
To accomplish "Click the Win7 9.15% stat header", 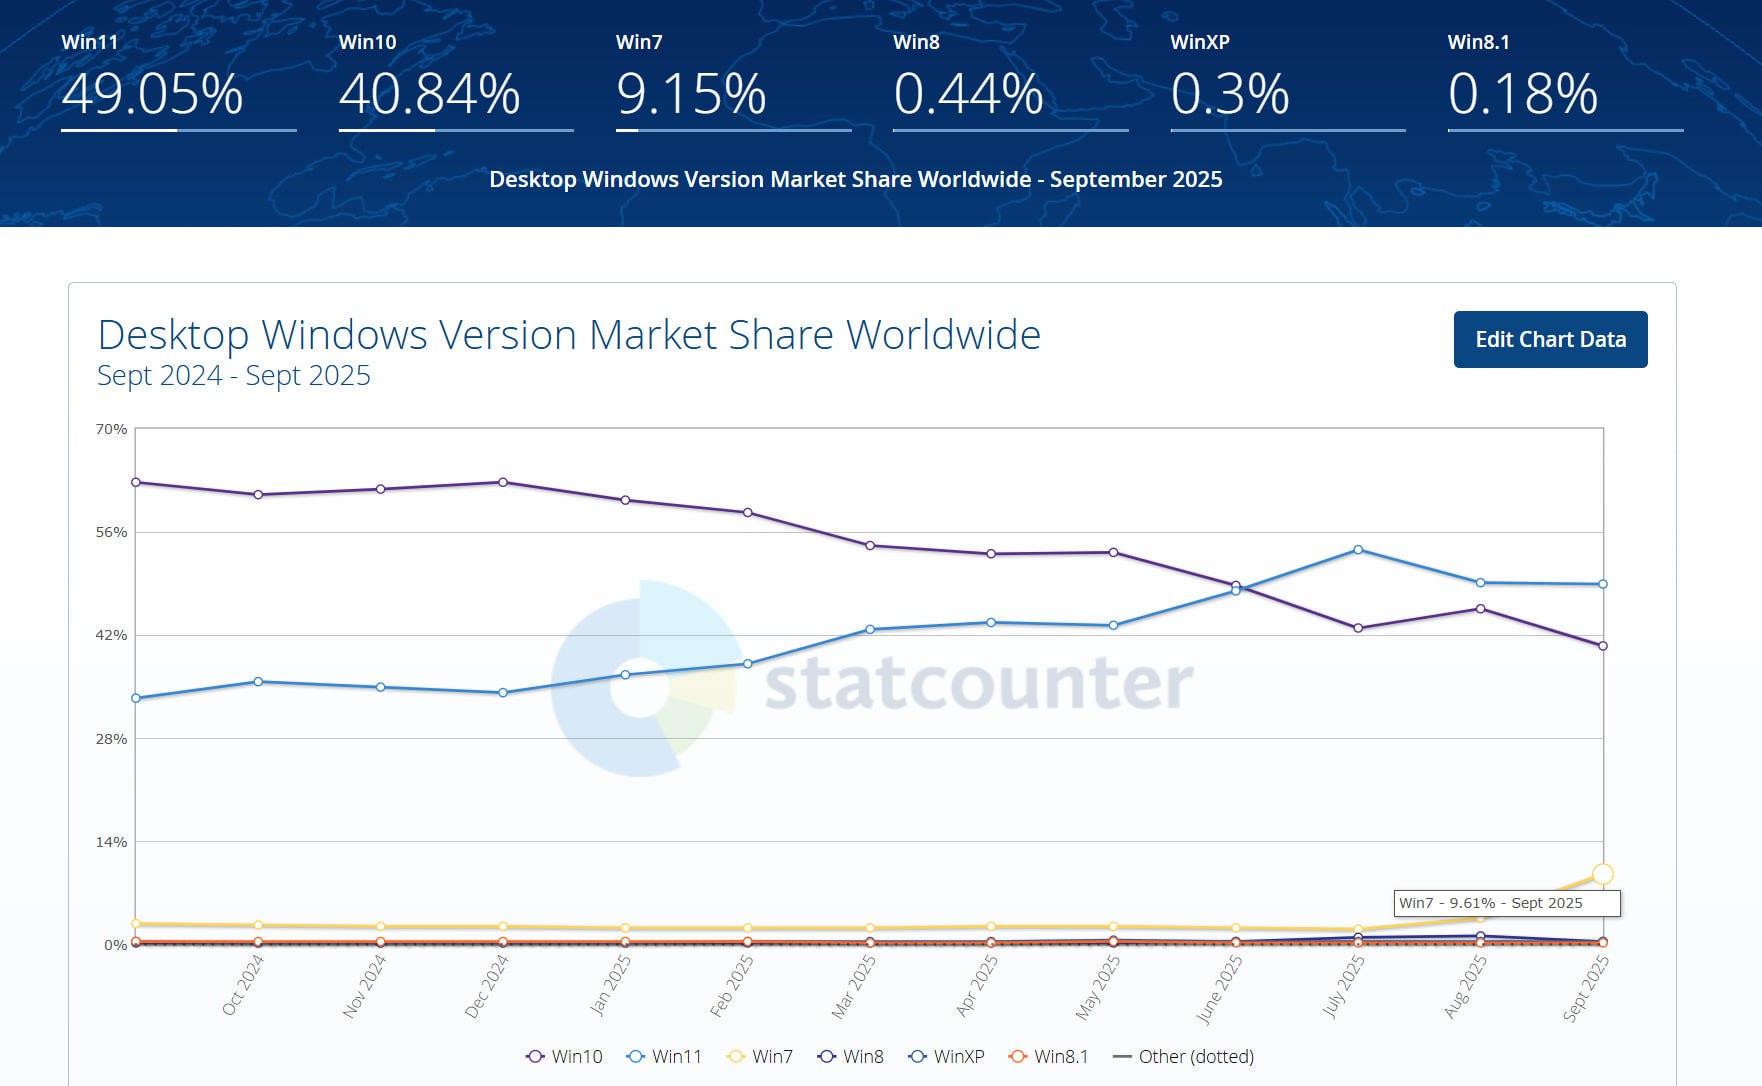I will [691, 93].
